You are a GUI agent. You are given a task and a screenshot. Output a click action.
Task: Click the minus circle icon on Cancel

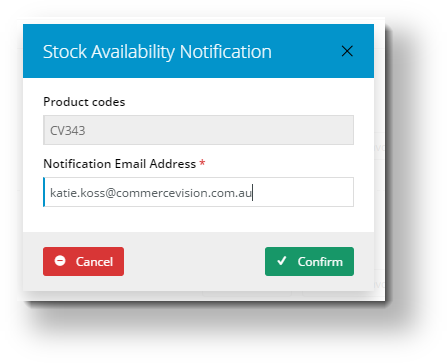tap(60, 261)
